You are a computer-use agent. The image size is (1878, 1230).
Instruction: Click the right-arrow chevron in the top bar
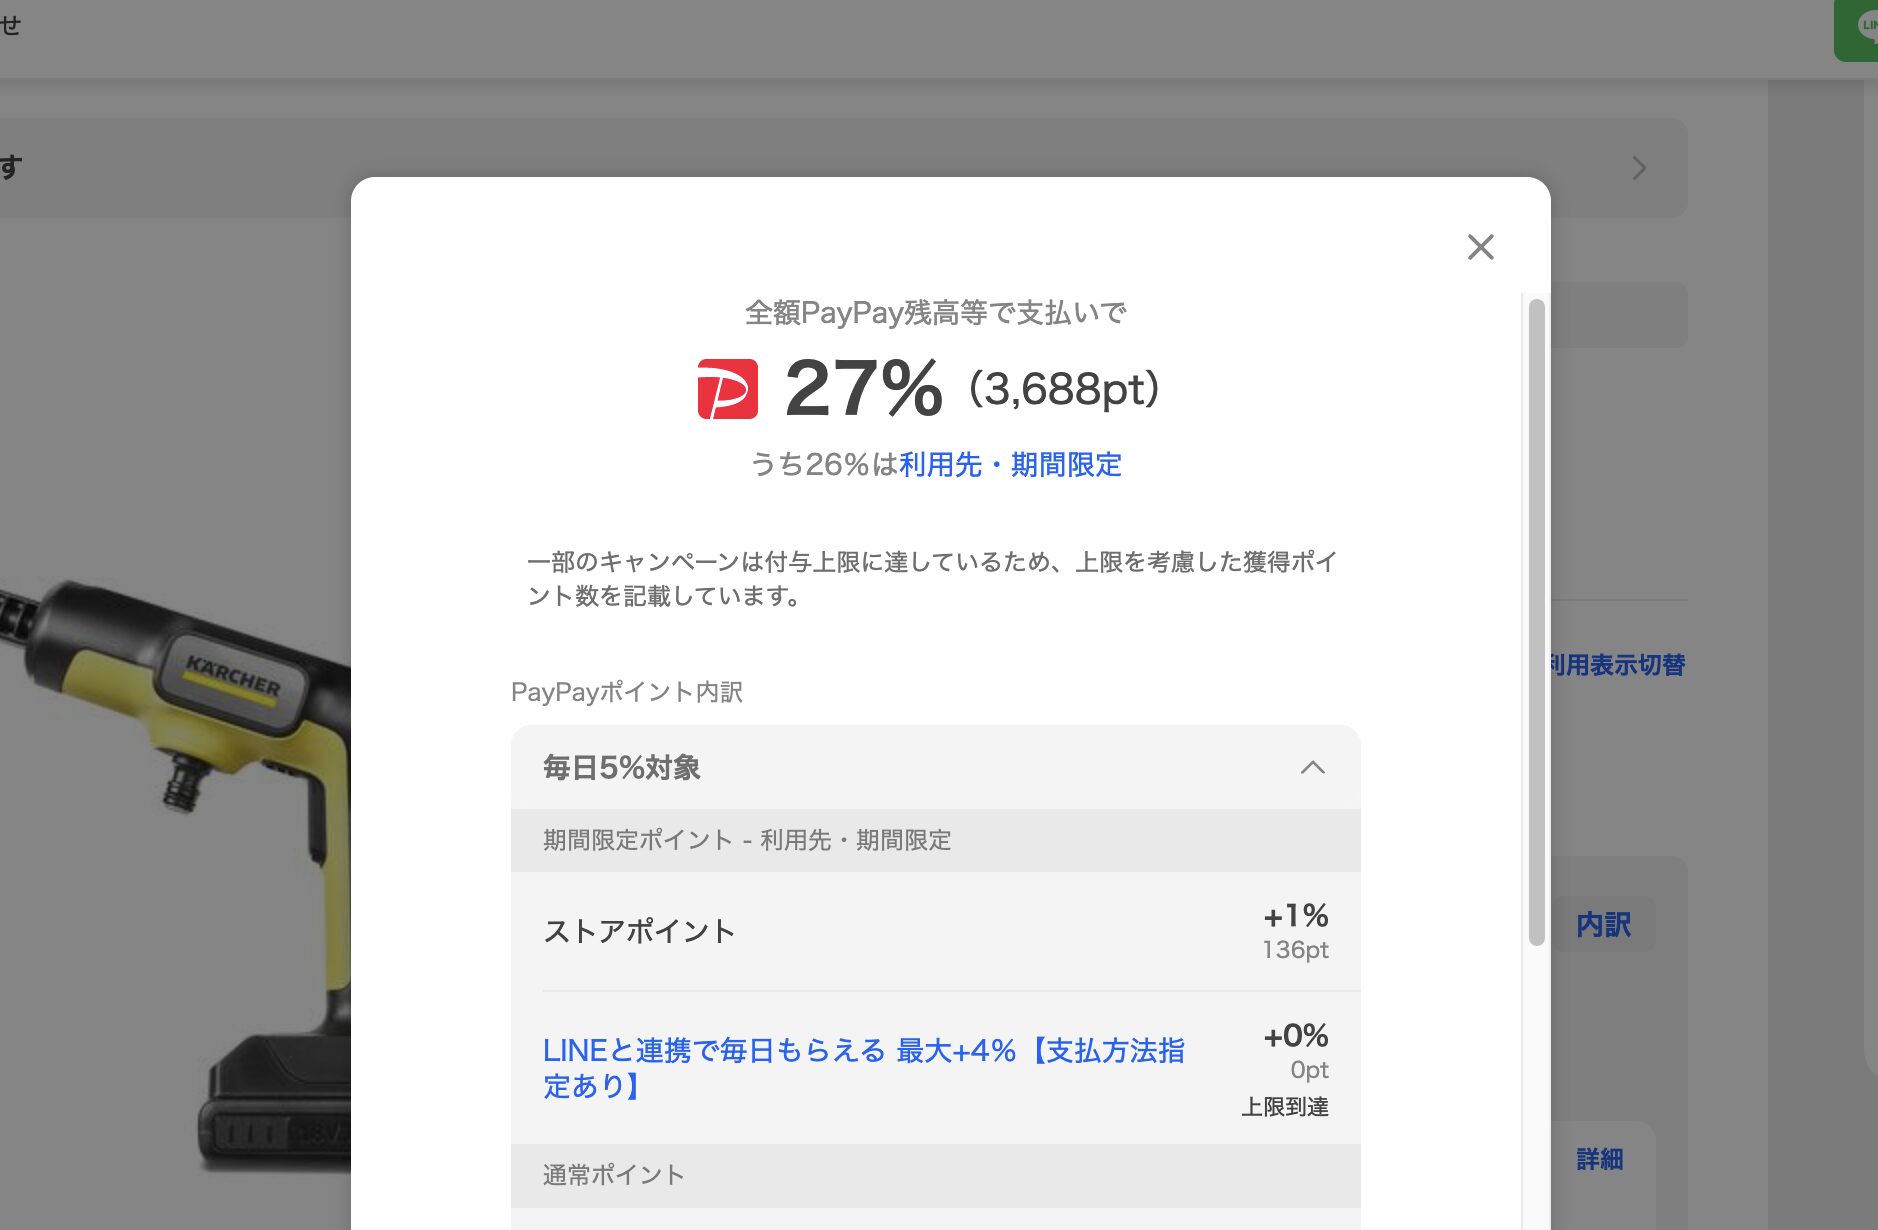[1638, 168]
